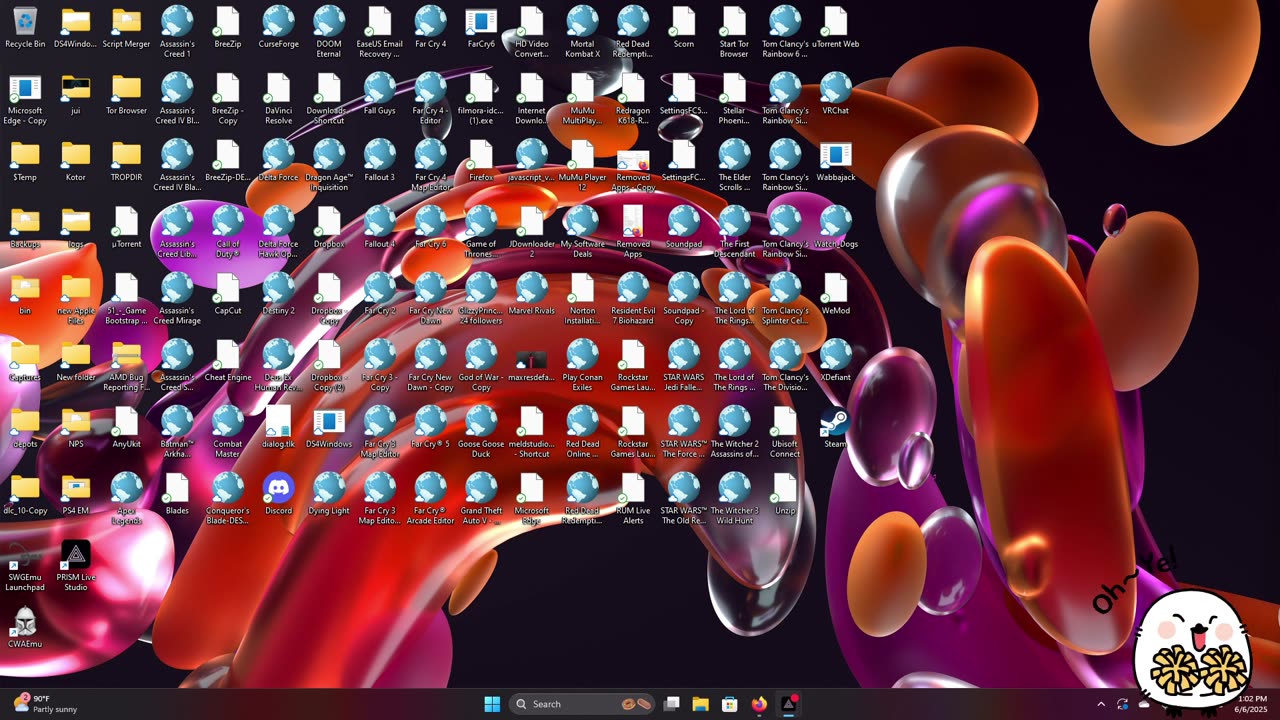The height and width of the screenshot is (720, 1280).
Task: Select the VRChat desktop icon
Action: [x=836, y=95]
